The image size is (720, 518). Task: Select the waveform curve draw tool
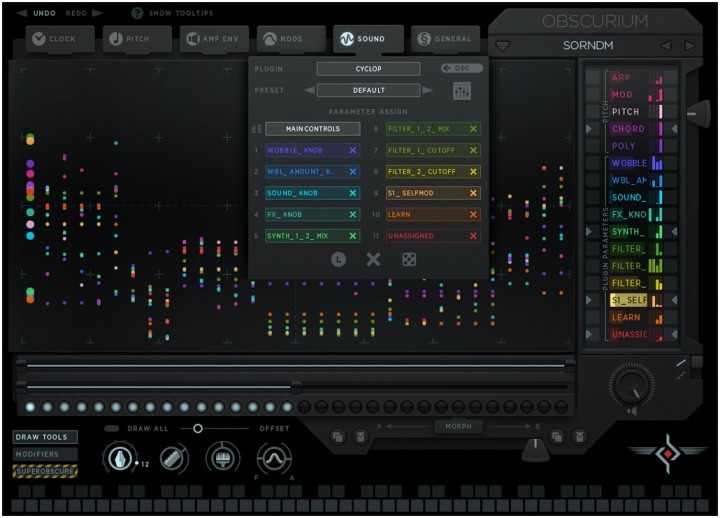tap(270, 459)
